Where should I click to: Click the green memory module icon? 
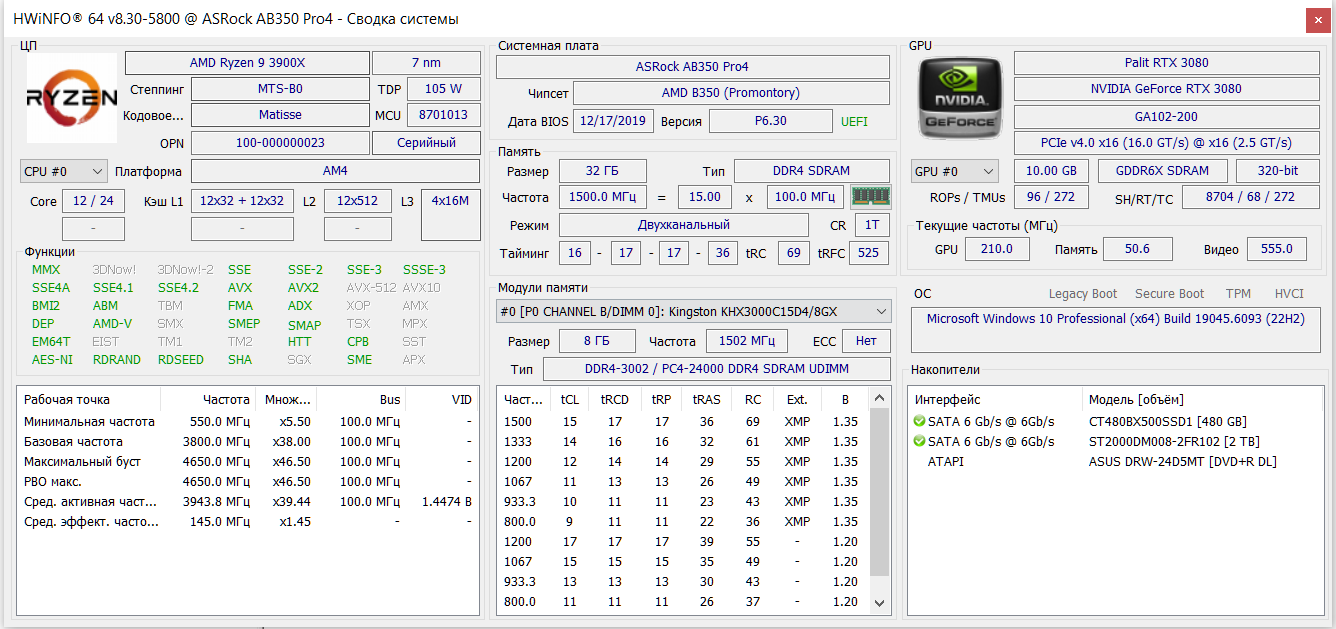click(870, 196)
